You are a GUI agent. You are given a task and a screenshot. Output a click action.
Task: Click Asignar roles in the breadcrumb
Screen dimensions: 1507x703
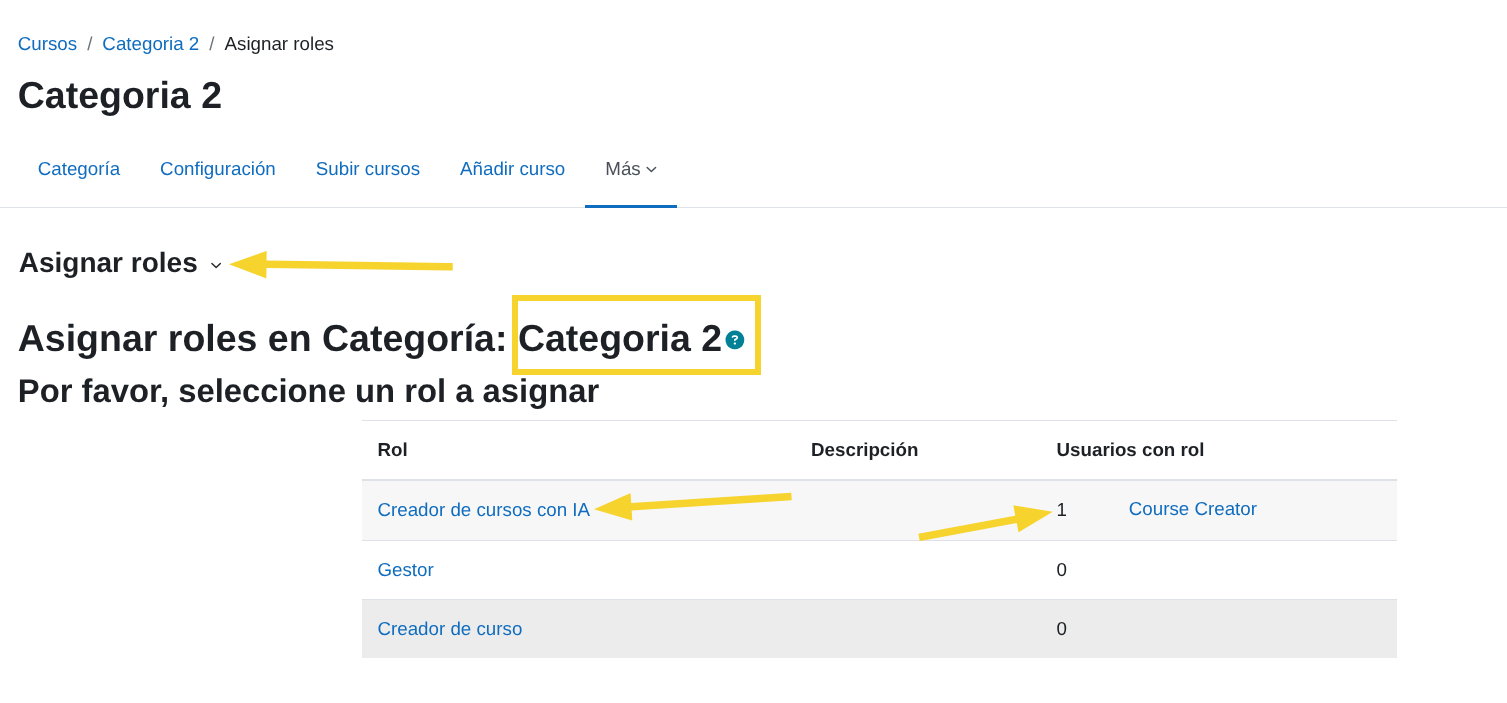point(278,43)
